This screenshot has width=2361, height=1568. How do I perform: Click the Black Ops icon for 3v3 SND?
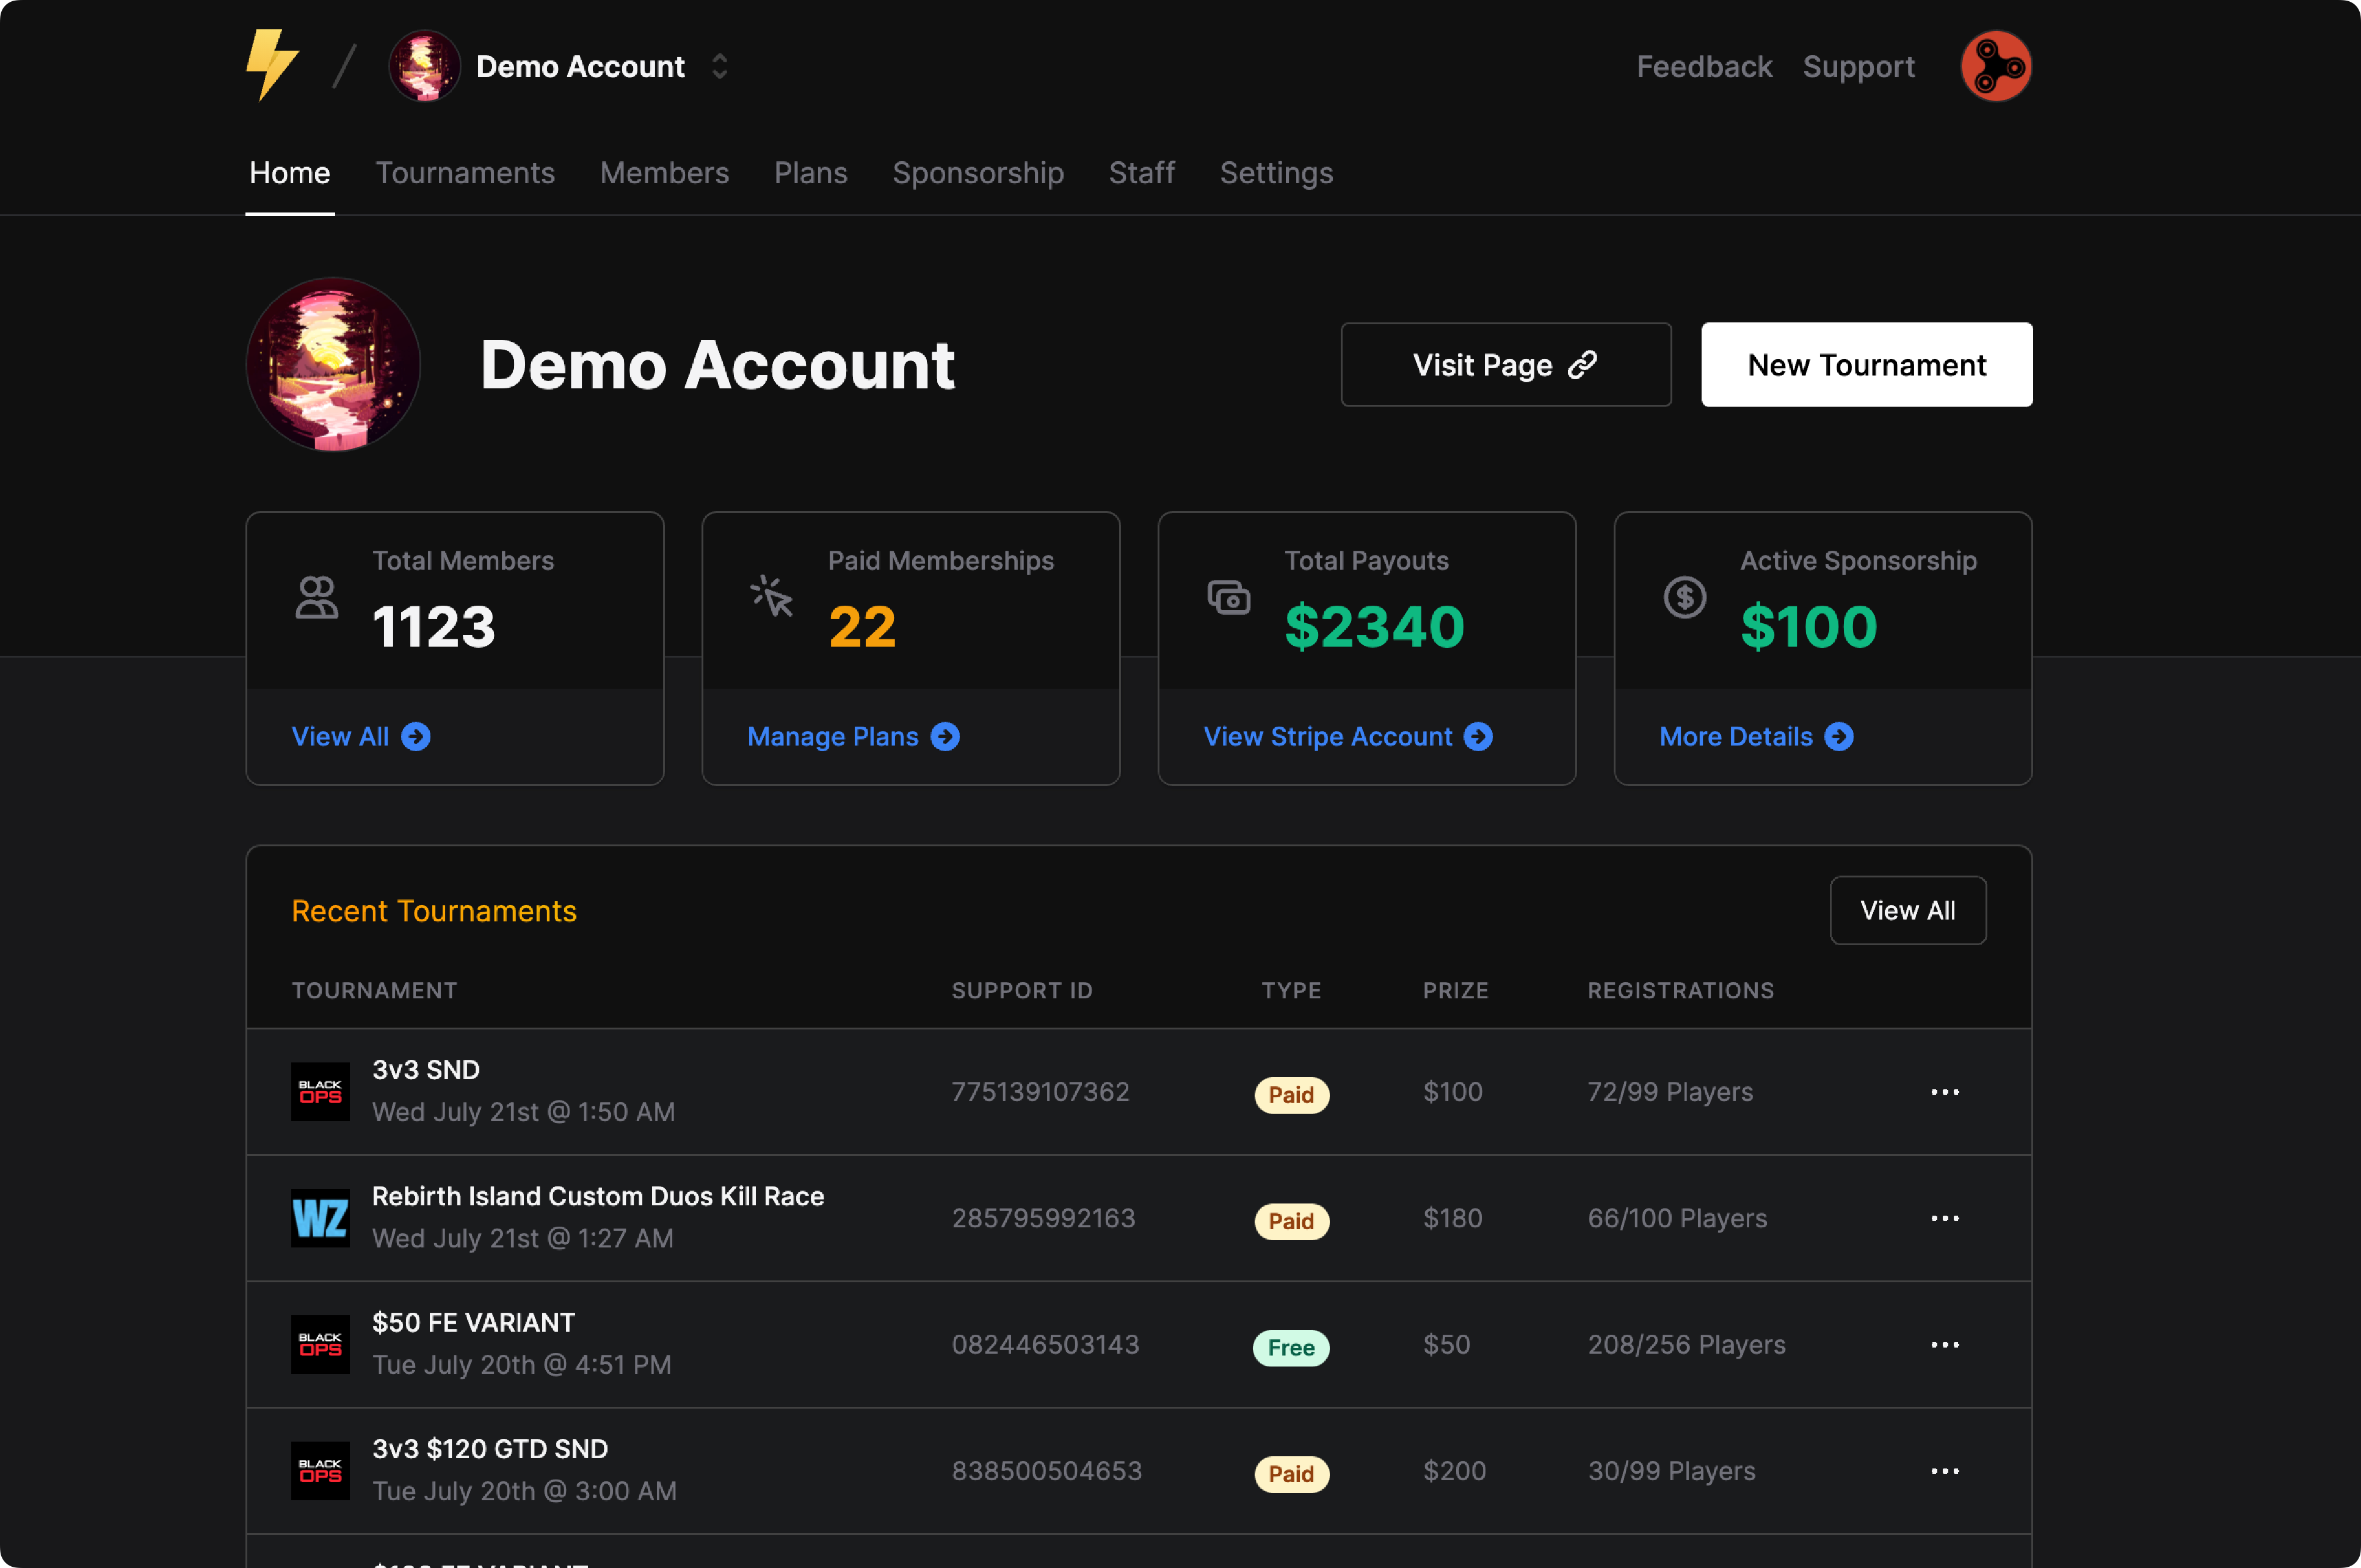320,1091
